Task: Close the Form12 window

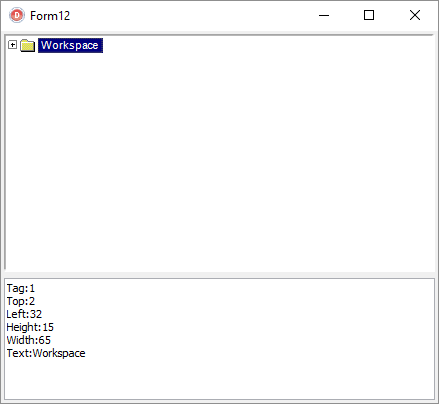Action: (415, 15)
